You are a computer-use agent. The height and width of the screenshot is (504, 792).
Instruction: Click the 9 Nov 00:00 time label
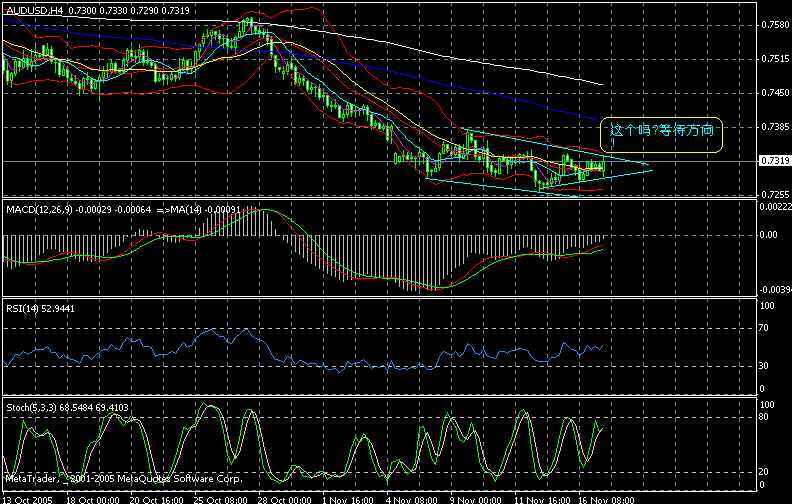476,500
